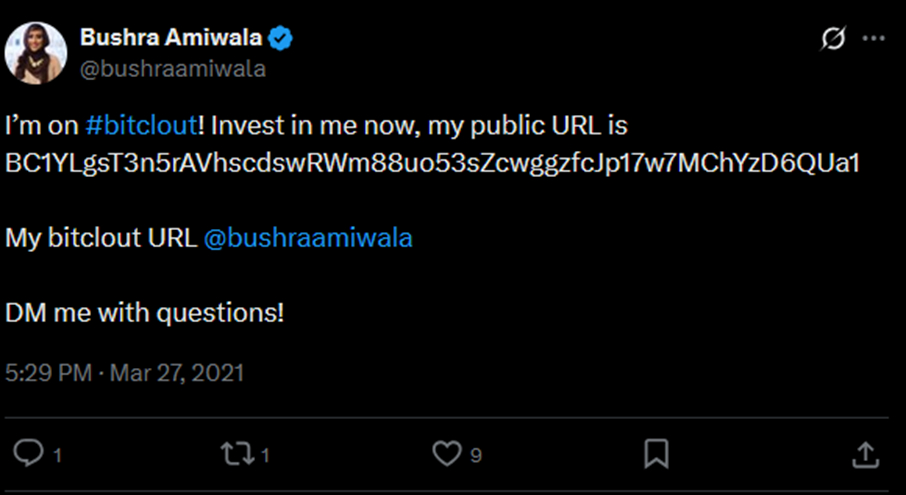Click the reply count number 1
The image size is (906, 495).
(x=58, y=456)
